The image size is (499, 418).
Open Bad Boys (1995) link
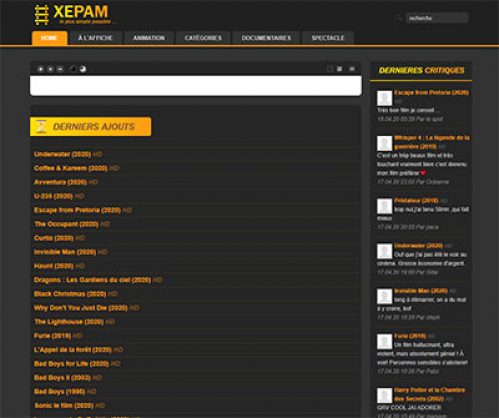tap(59, 392)
